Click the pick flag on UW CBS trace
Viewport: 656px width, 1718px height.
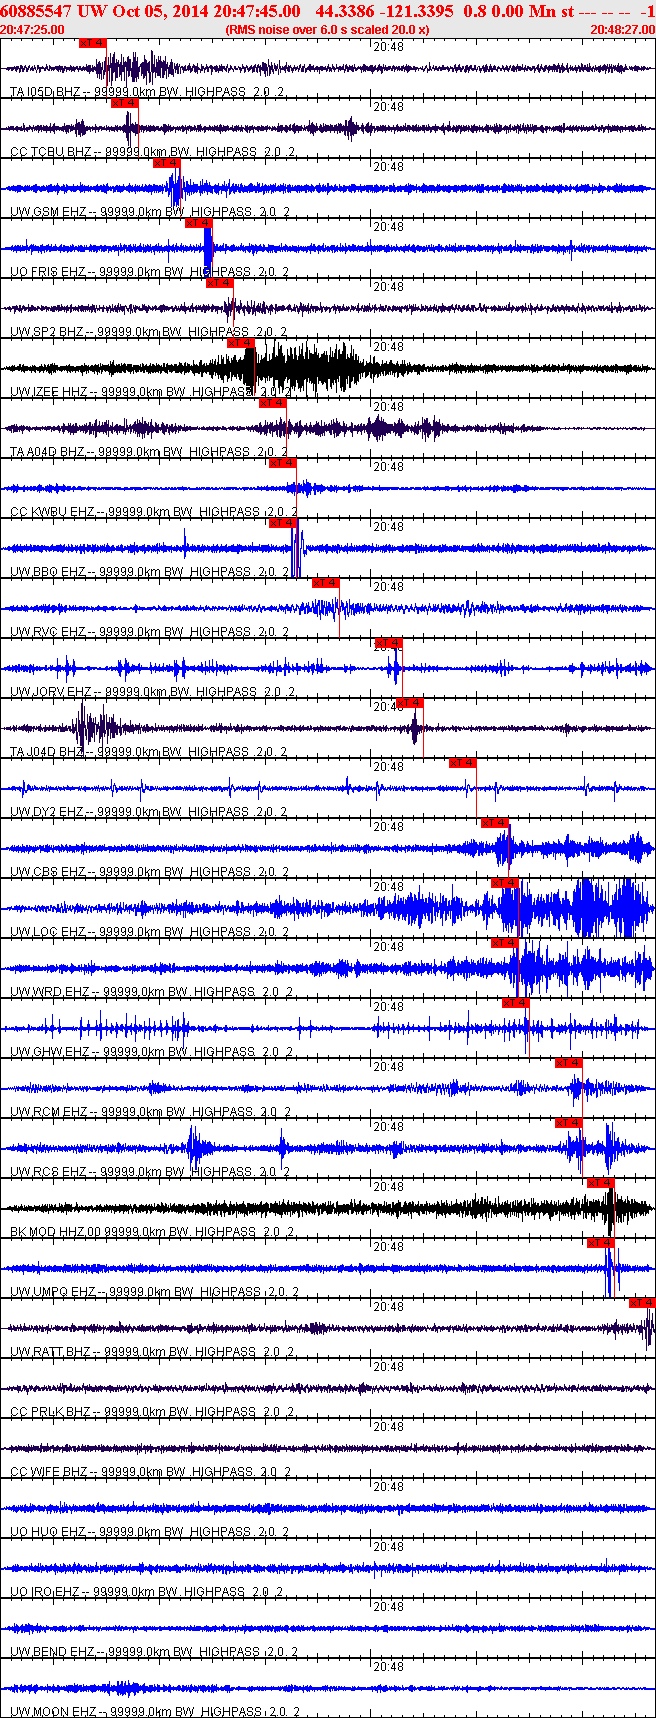(495, 823)
